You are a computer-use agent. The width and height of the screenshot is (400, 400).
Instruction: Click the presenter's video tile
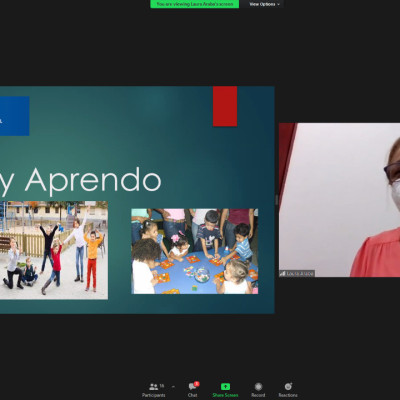click(x=339, y=200)
